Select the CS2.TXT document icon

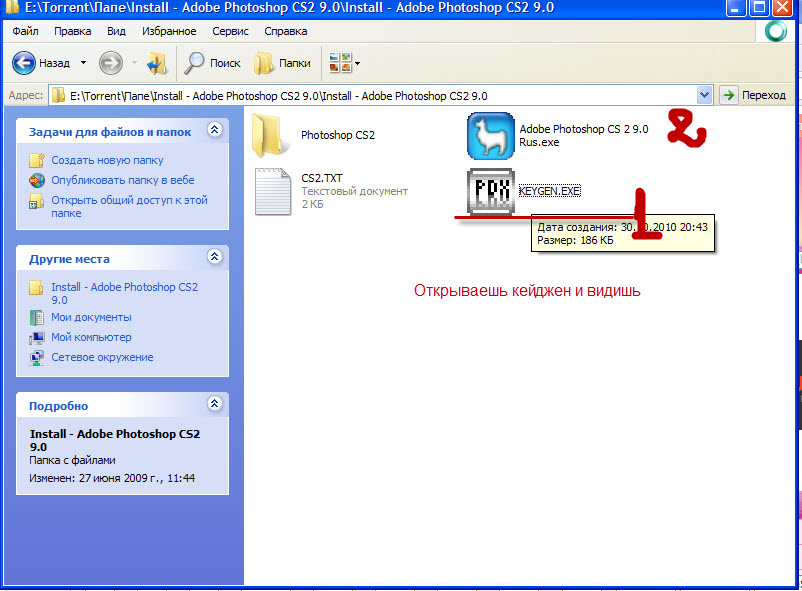click(273, 191)
